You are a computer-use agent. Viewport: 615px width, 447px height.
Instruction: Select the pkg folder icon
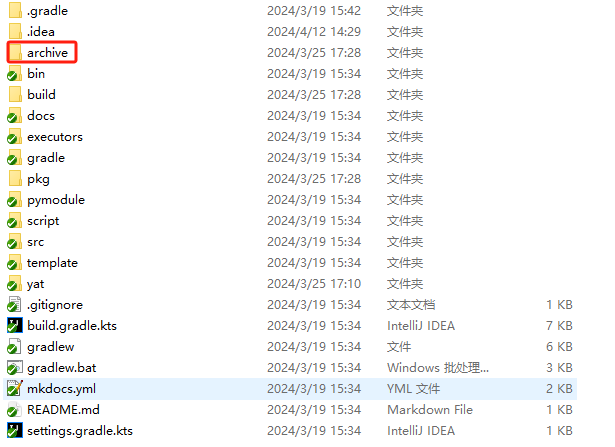(x=15, y=179)
